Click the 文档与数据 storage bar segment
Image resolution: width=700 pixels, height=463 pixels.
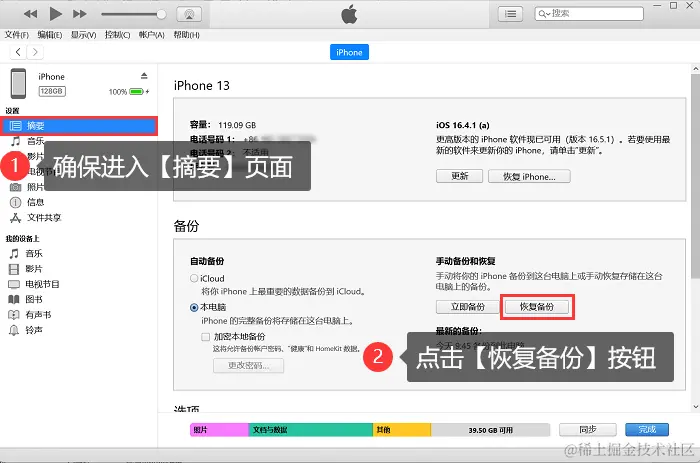[310, 430]
